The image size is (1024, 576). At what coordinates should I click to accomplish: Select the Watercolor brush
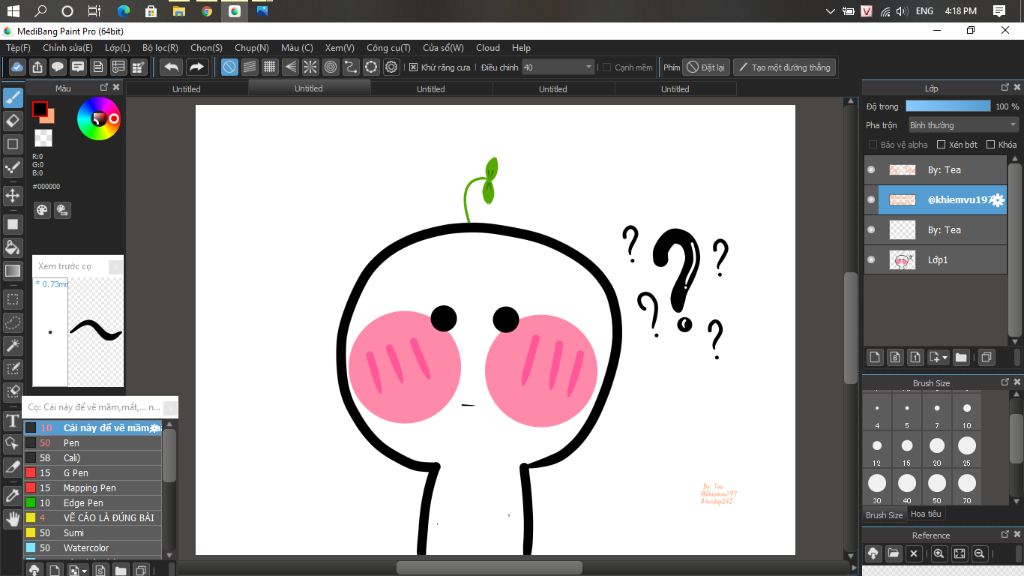coord(93,548)
